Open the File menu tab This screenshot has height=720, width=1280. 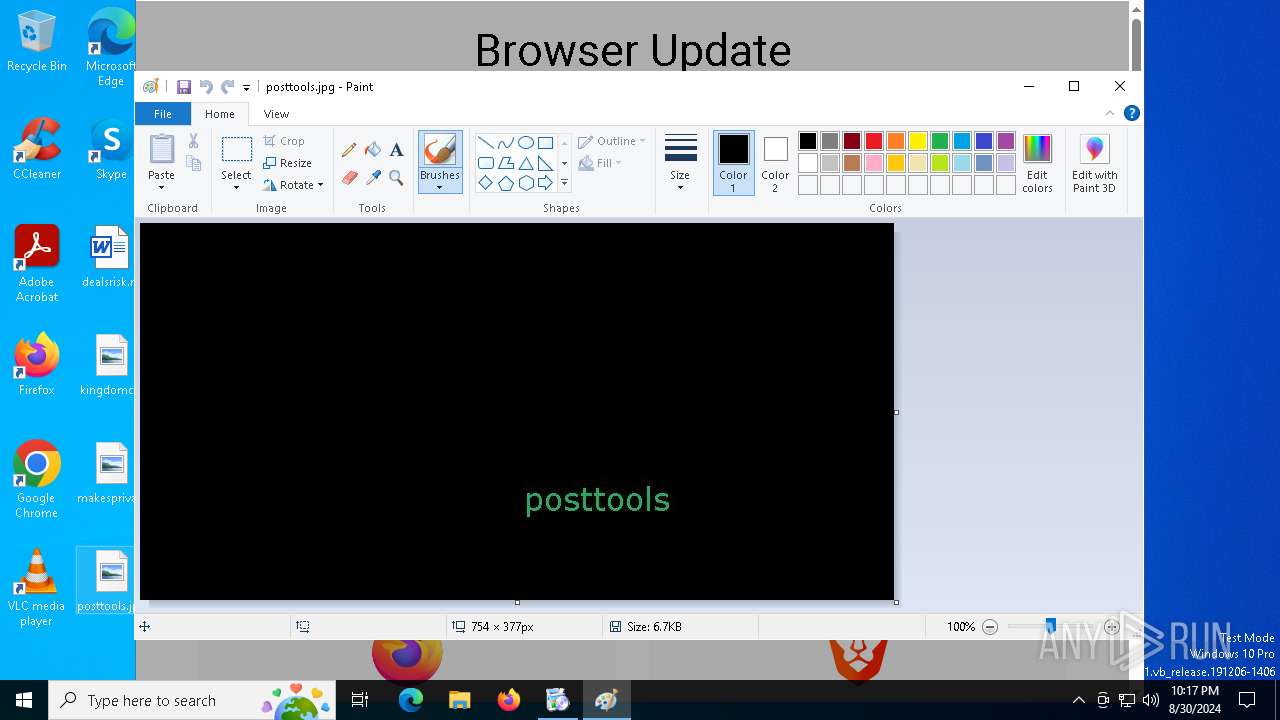pos(162,114)
